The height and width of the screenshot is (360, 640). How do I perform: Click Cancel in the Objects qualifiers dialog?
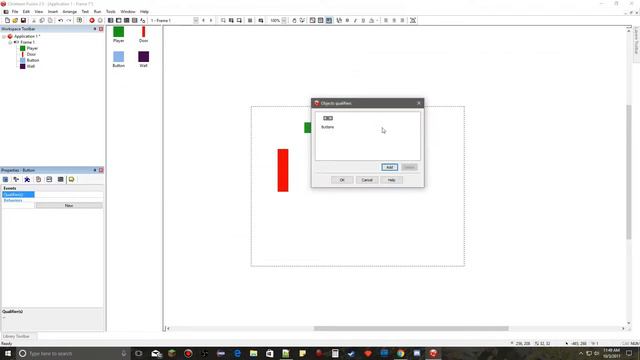pos(367,180)
